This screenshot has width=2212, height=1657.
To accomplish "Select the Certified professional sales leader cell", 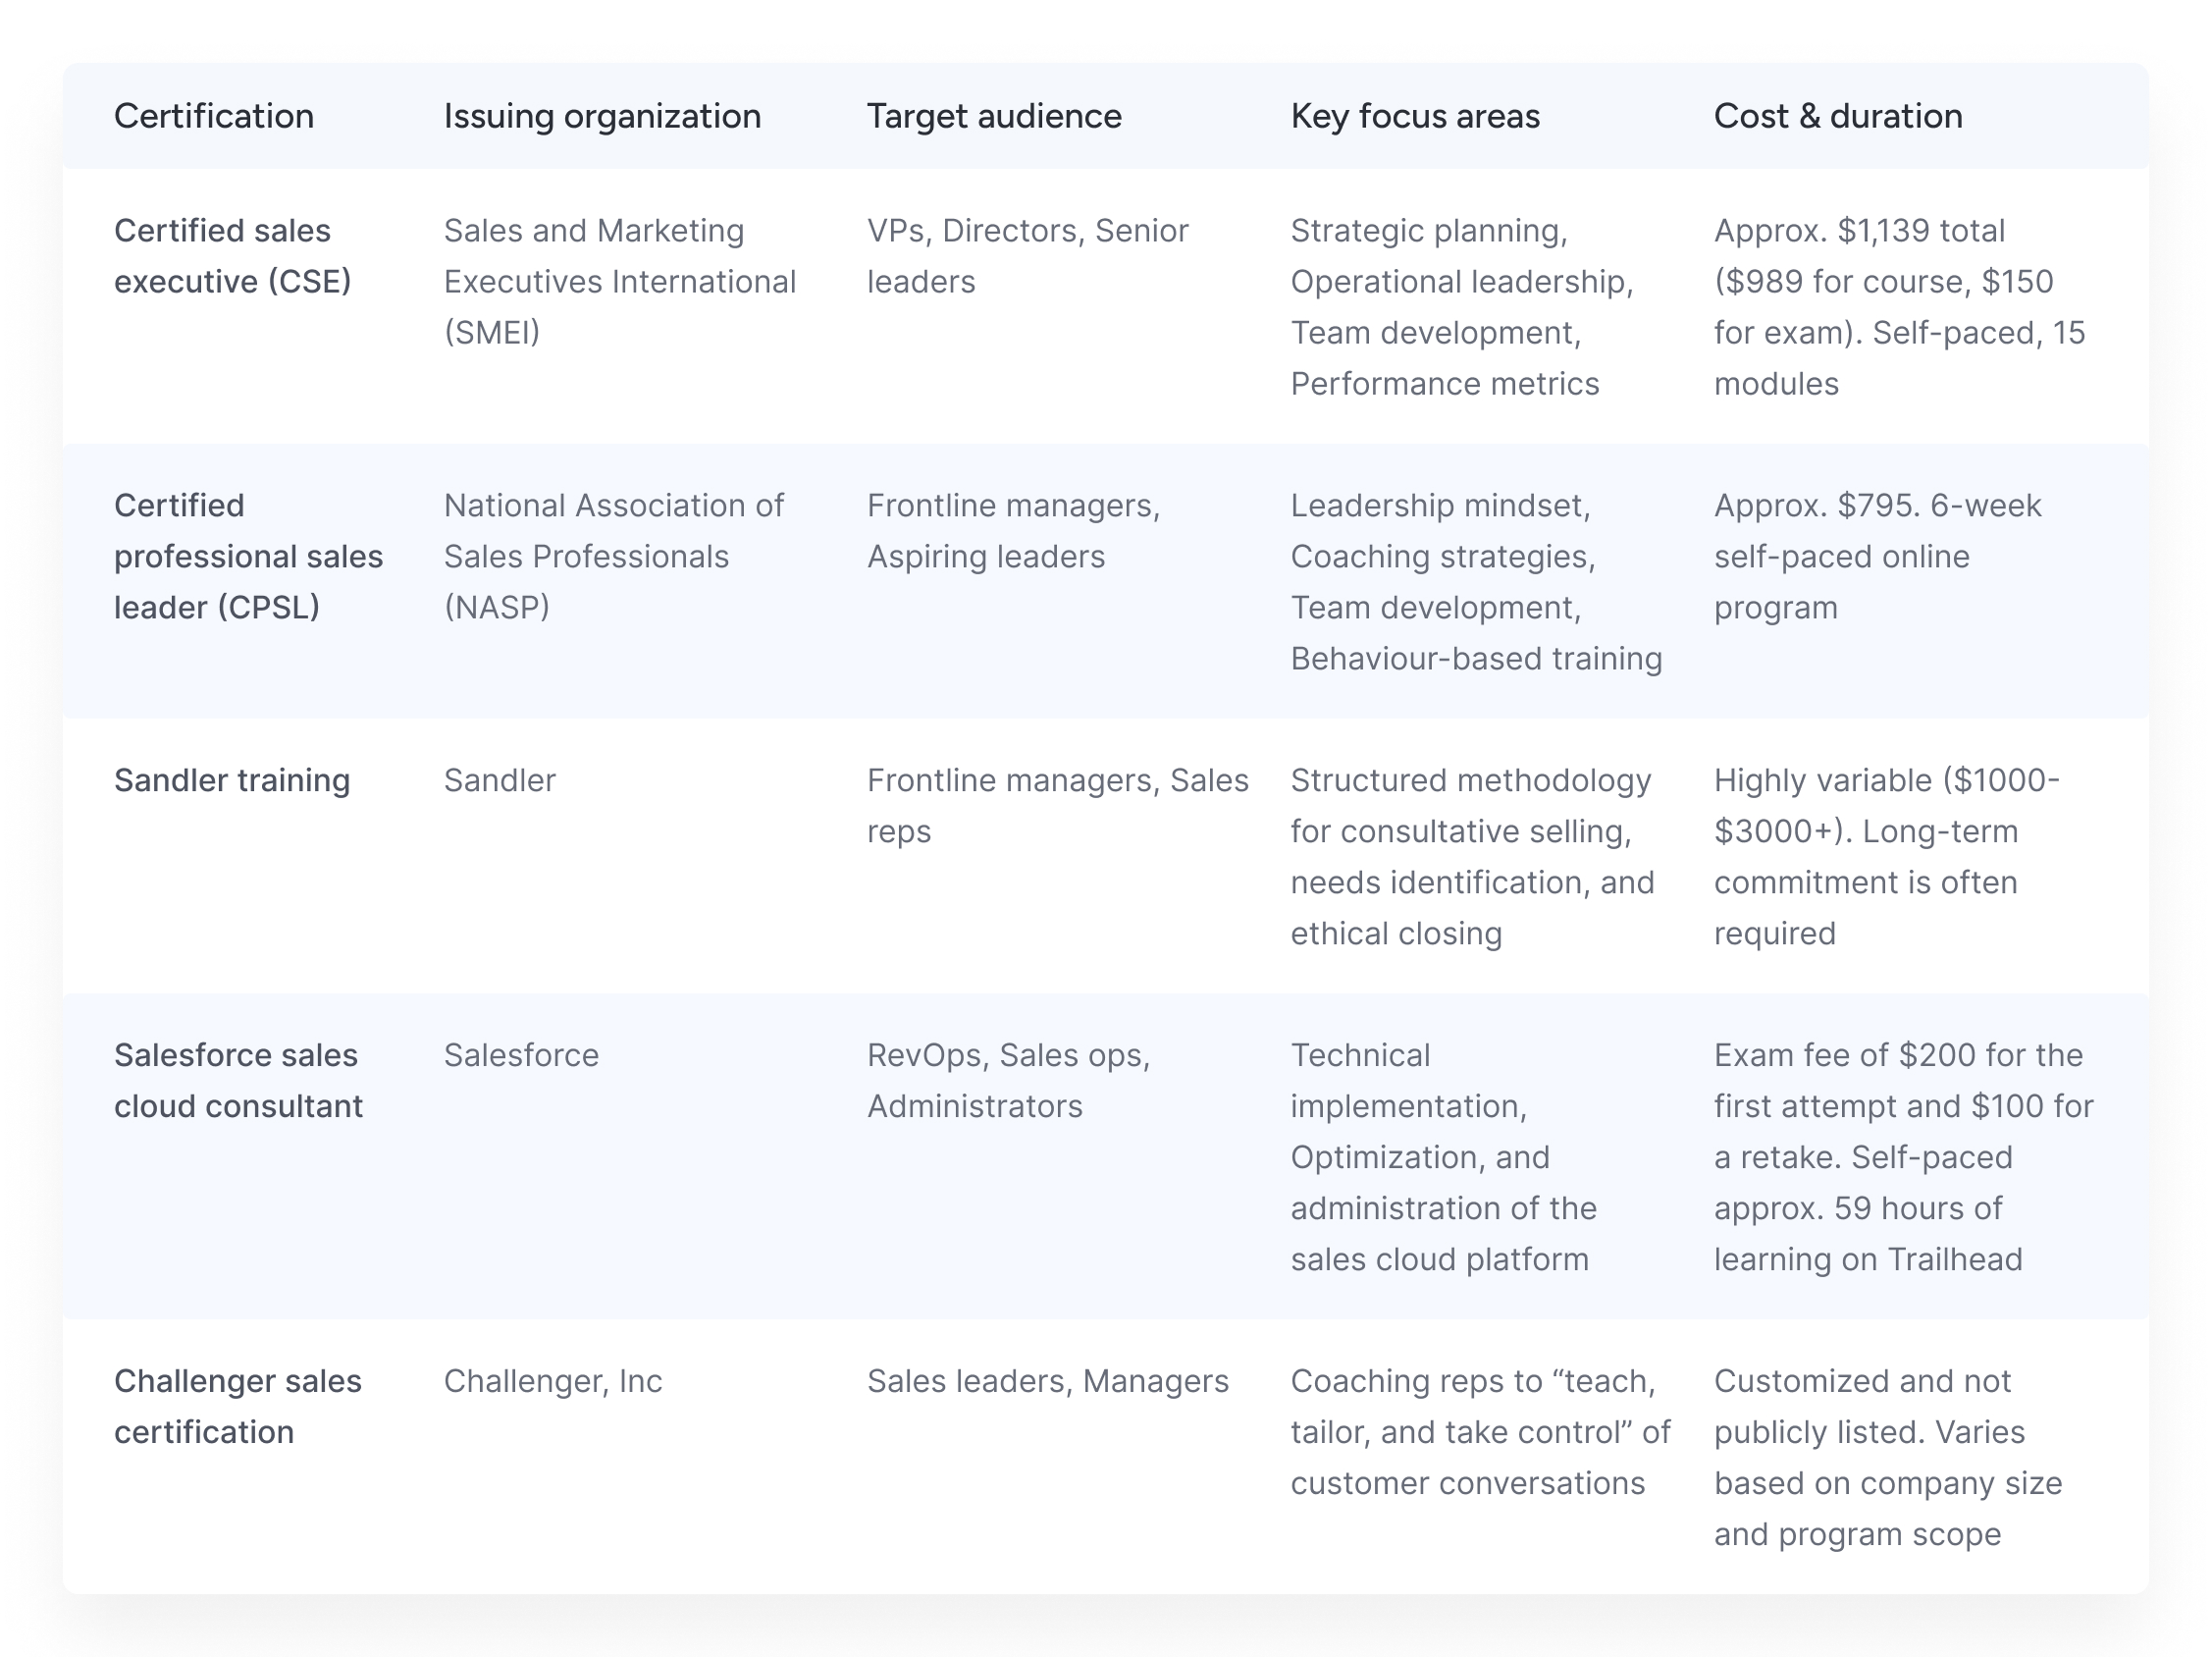I will click(x=248, y=556).
